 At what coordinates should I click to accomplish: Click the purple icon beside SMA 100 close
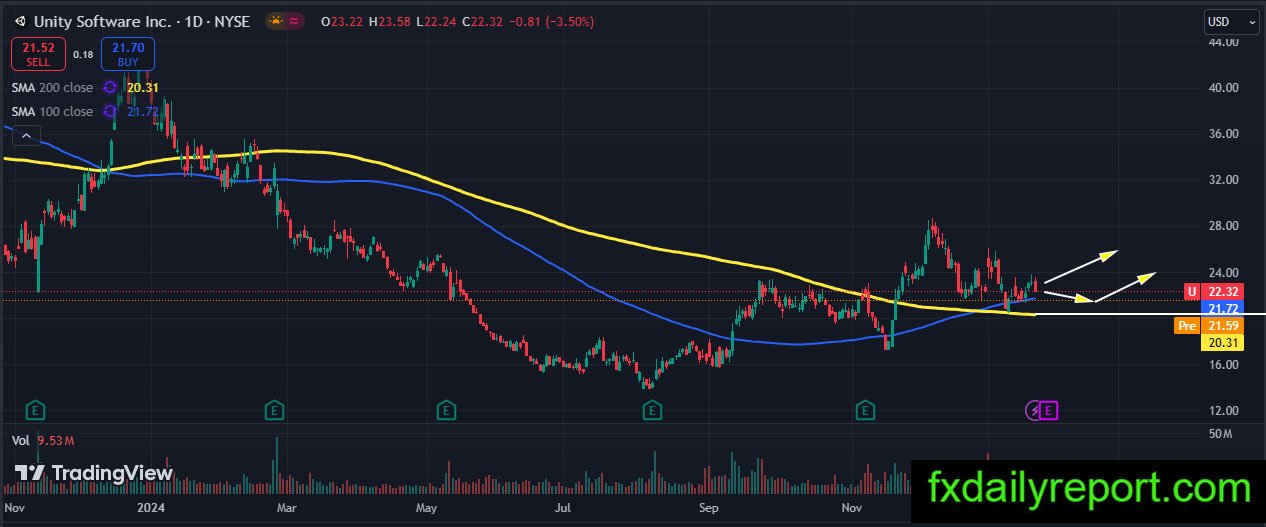[111, 111]
